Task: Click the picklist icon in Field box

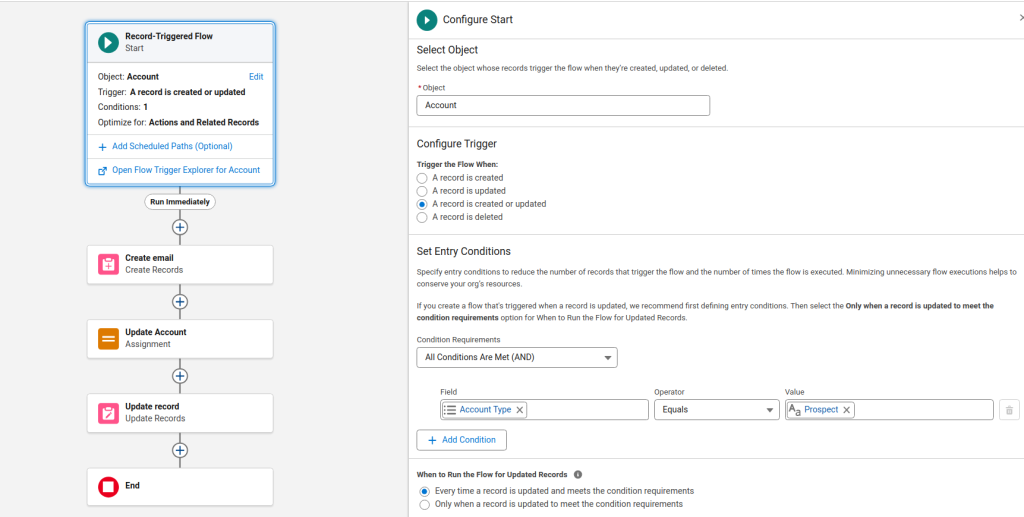Action: (x=450, y=410)
